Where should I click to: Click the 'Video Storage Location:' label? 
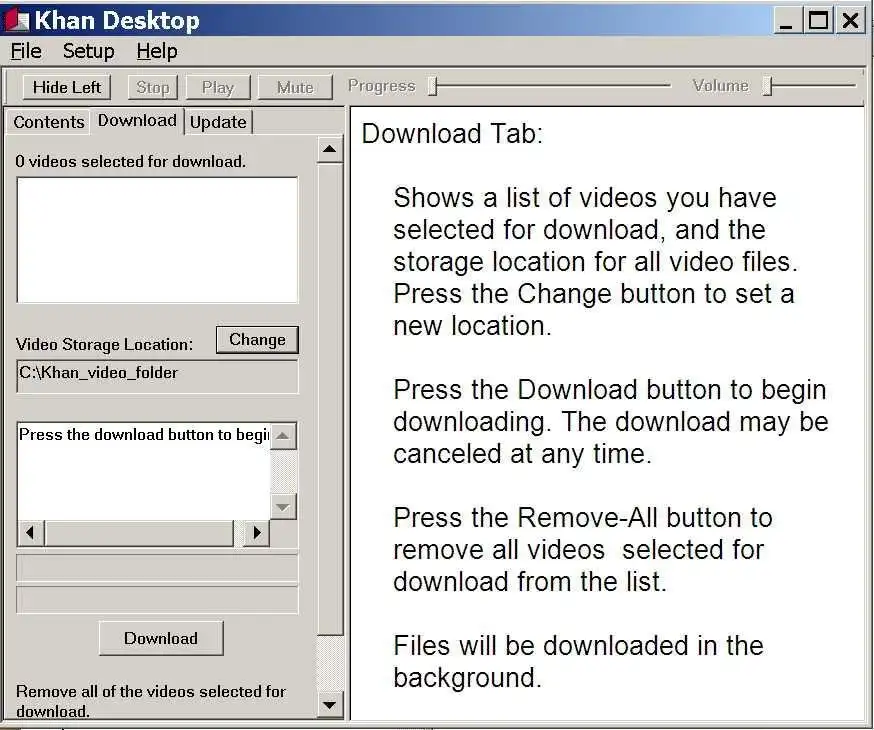pyautogui.click(x=104, y=344)
